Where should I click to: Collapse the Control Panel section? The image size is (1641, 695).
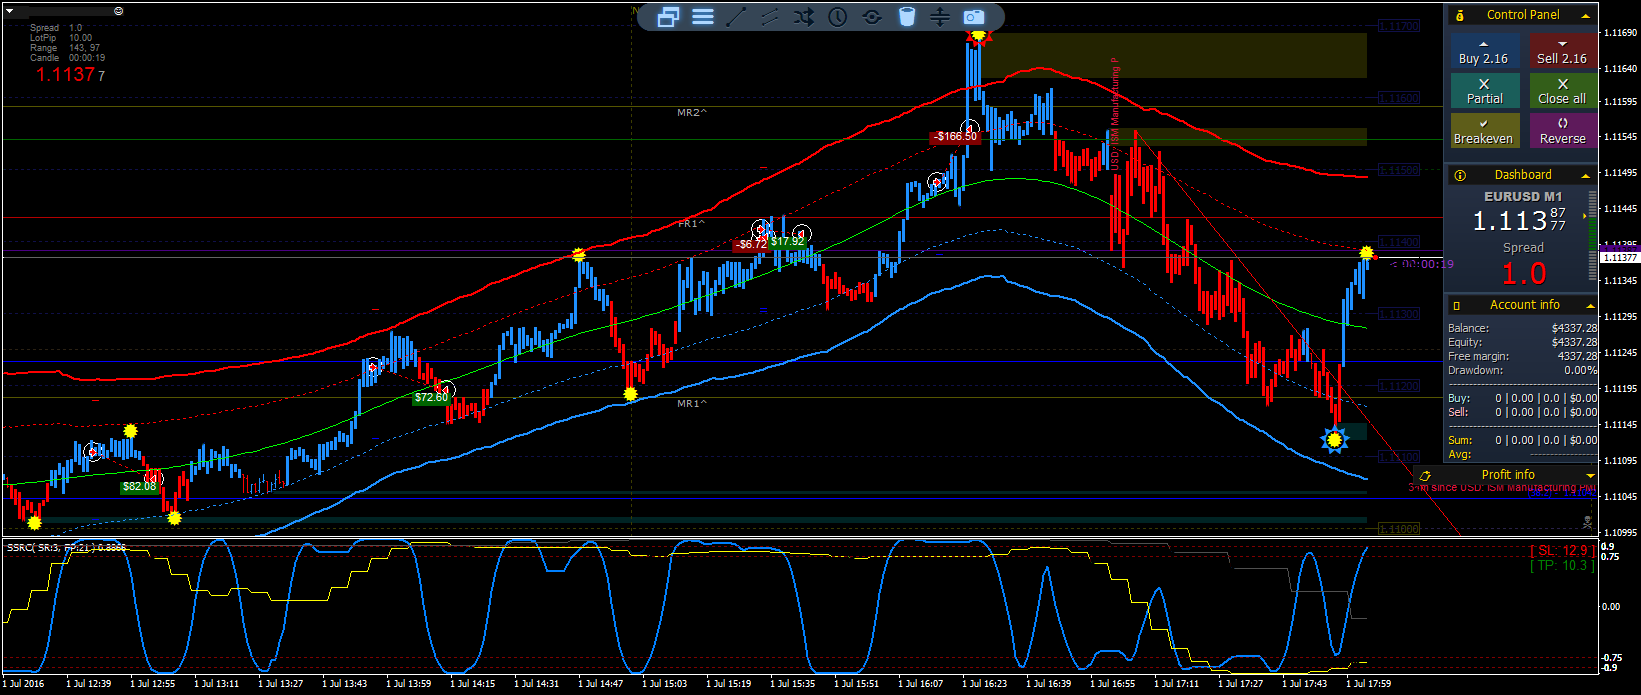pos(1585,15)
